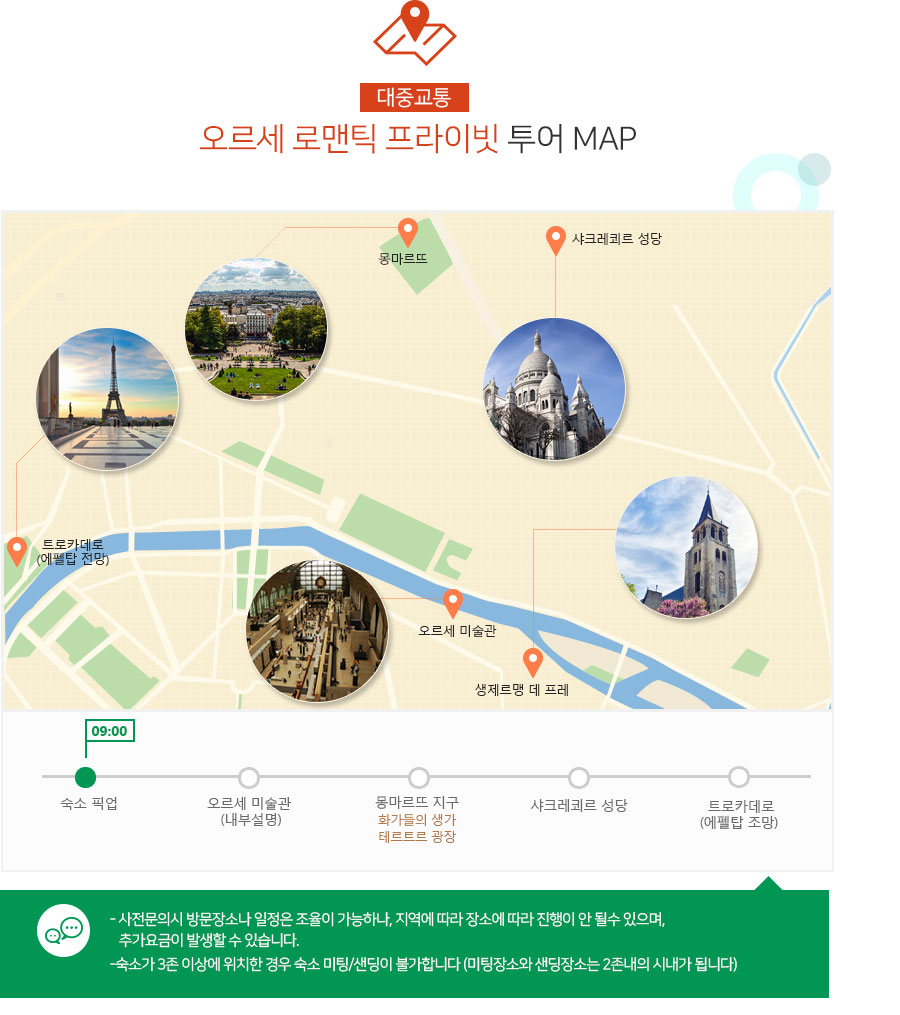
Task: Open the Eiffel Tower circular photo
Action: coord(107,399)
